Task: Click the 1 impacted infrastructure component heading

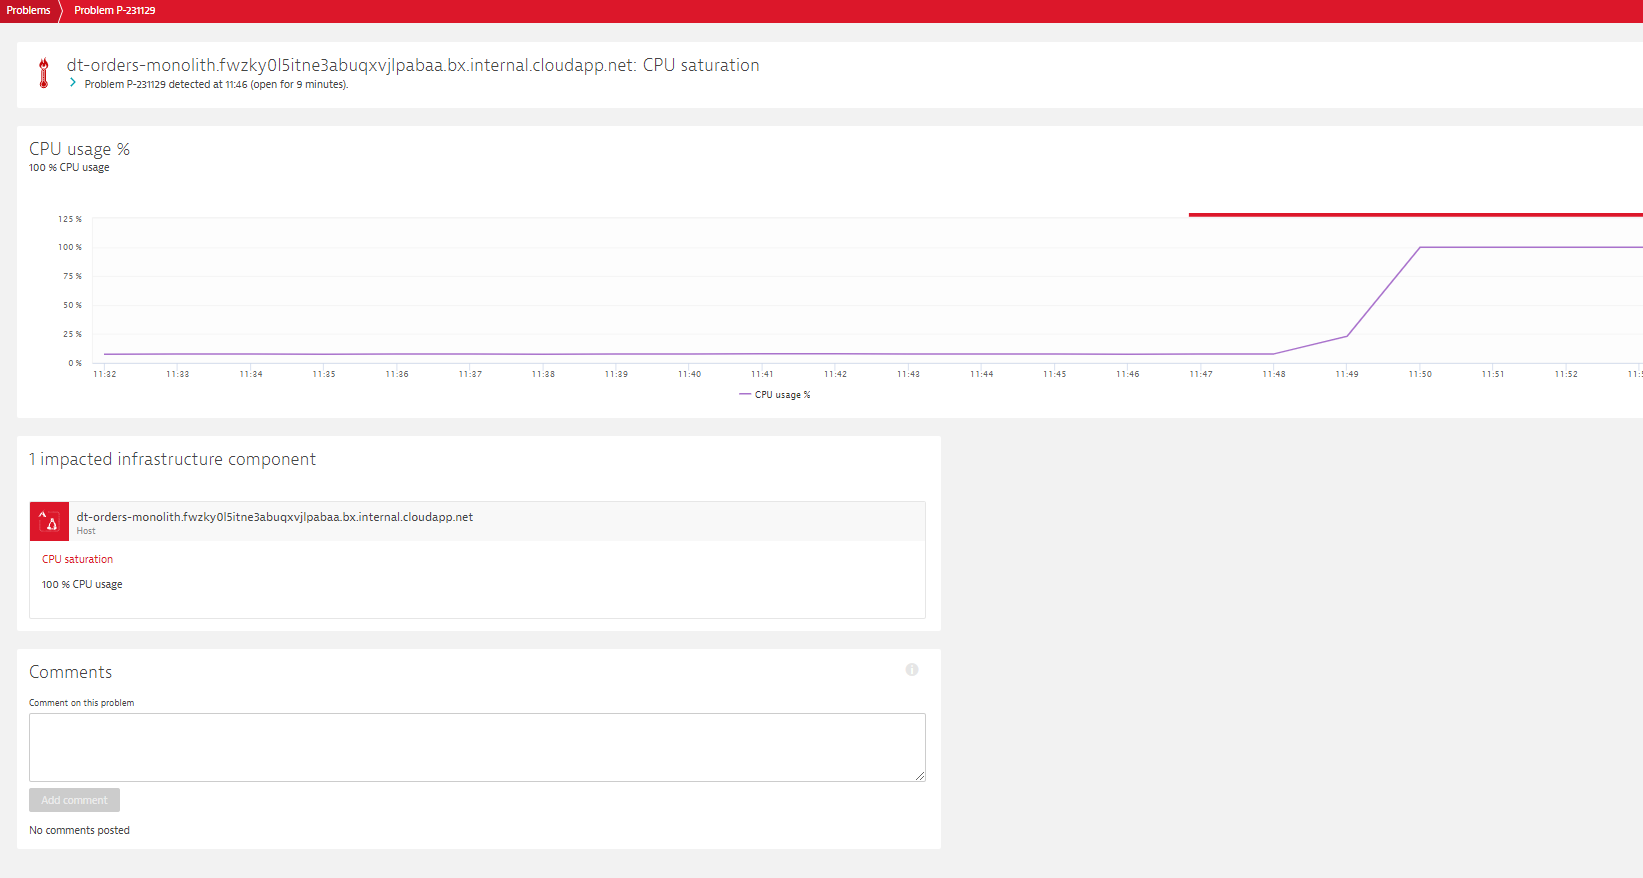Action: 172,459
